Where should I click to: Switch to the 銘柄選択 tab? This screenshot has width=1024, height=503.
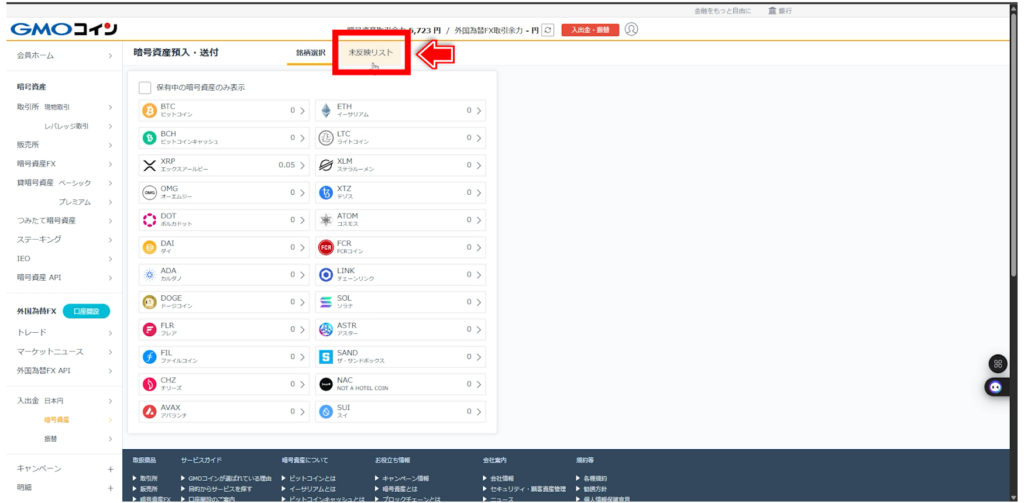point(310,51)
